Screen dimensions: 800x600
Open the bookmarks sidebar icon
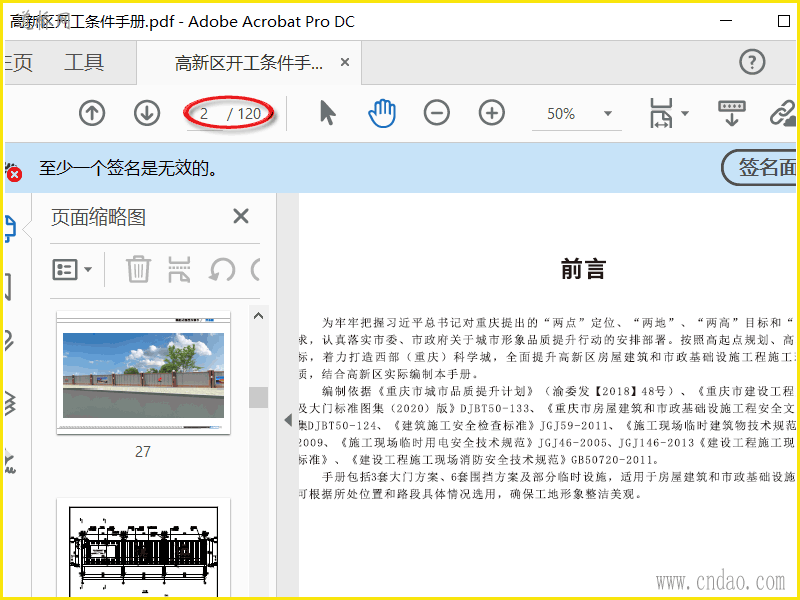tap(8, 287)
